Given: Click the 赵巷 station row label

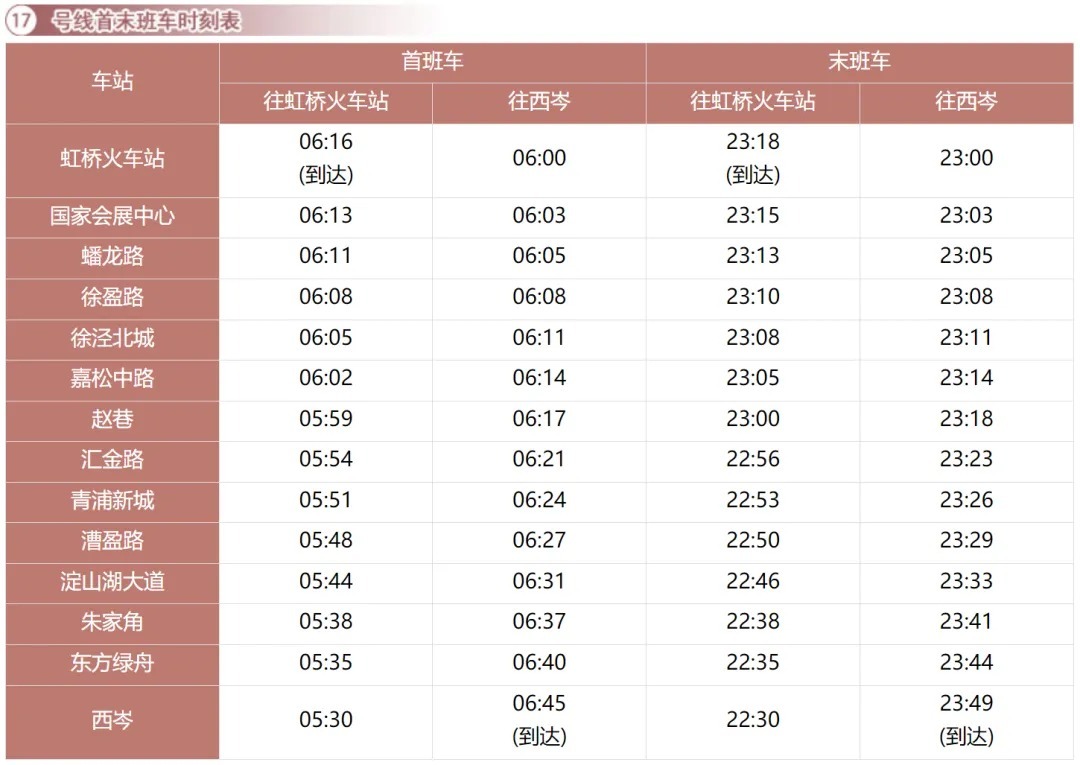Looking at the screenshot, I should coord(112,419).
